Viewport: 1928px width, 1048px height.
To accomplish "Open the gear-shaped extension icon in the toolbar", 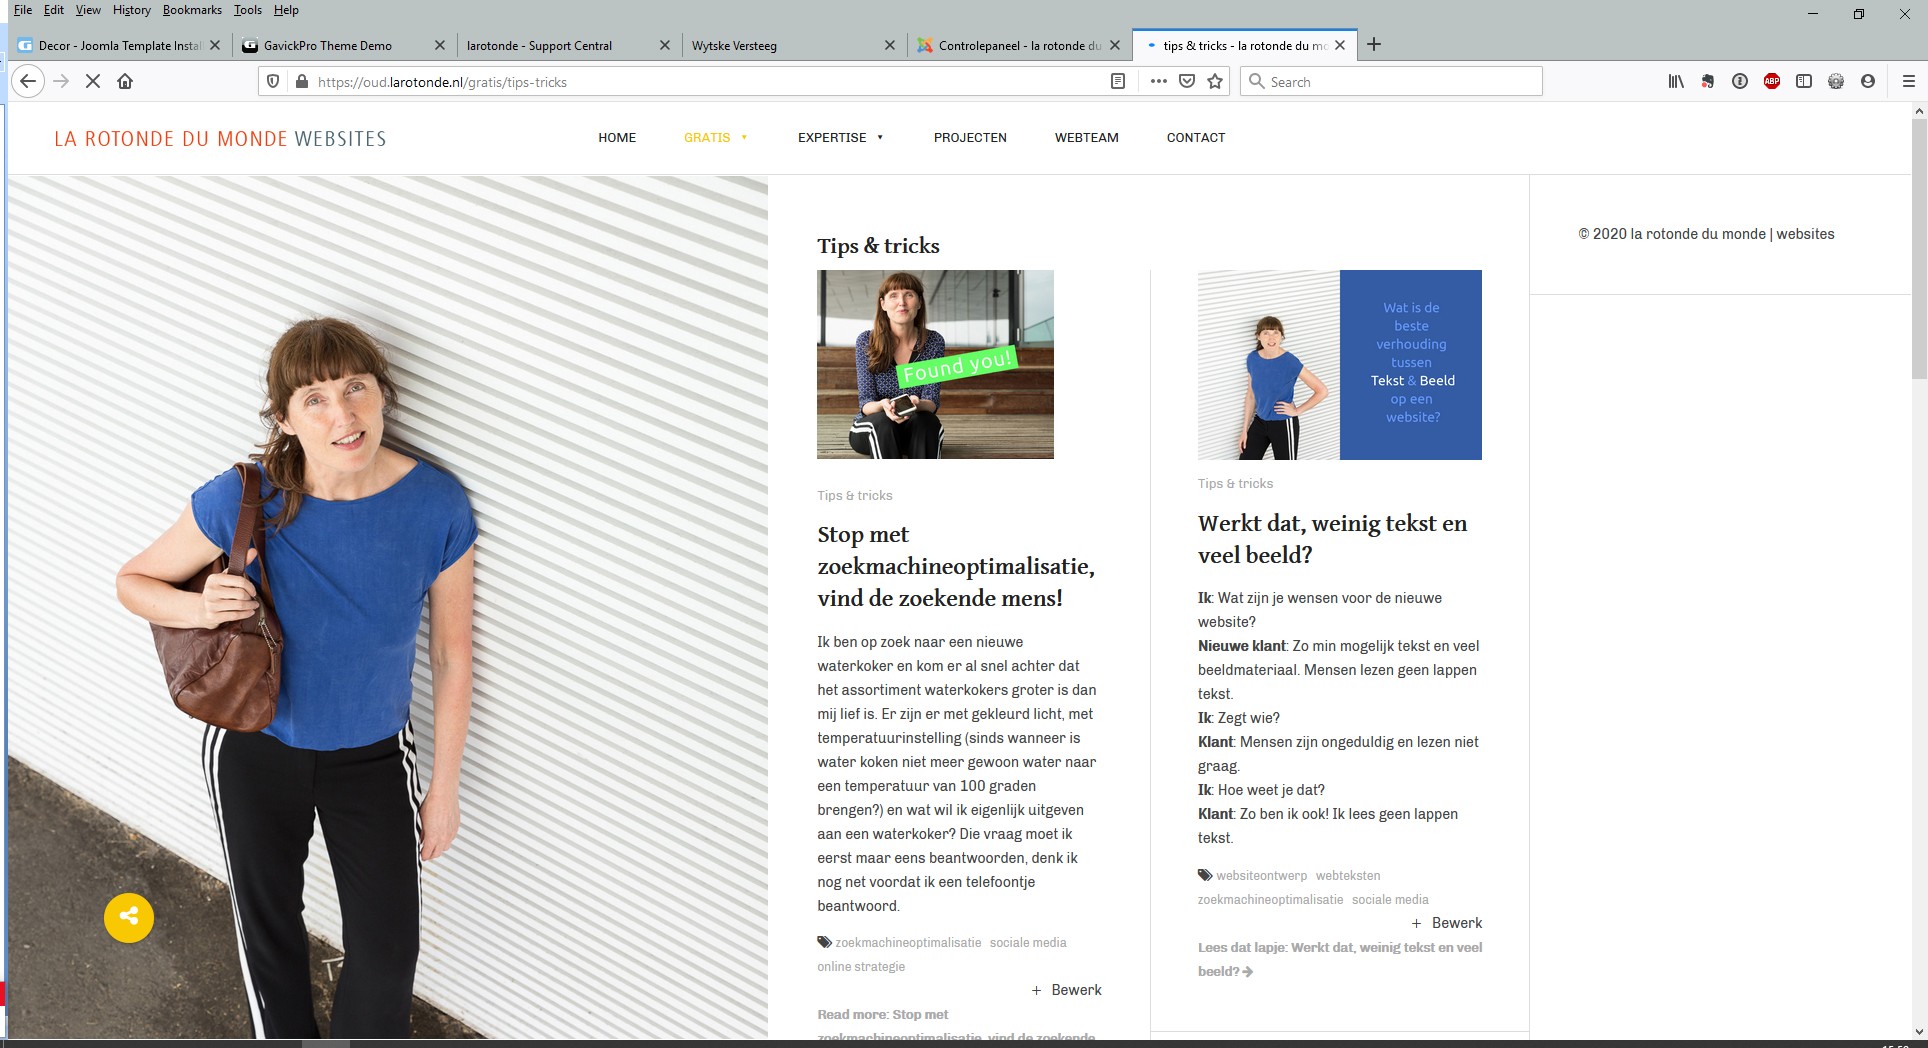I will point(1836,82).
